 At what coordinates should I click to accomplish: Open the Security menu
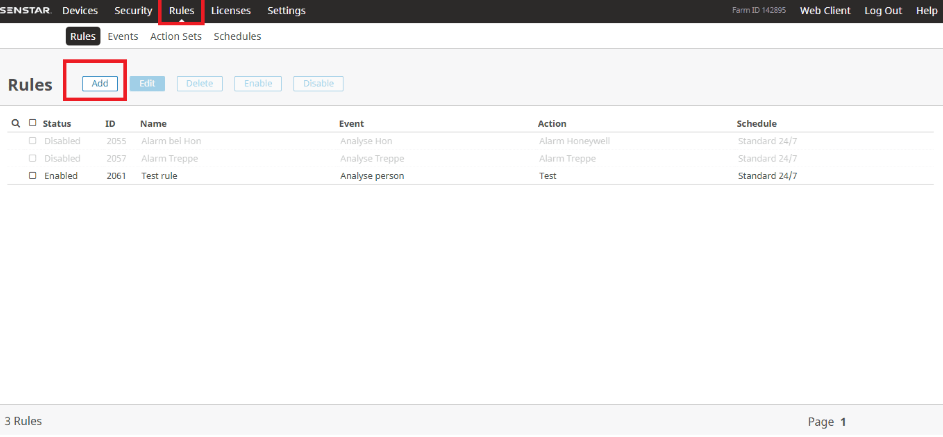click(133, 11)
